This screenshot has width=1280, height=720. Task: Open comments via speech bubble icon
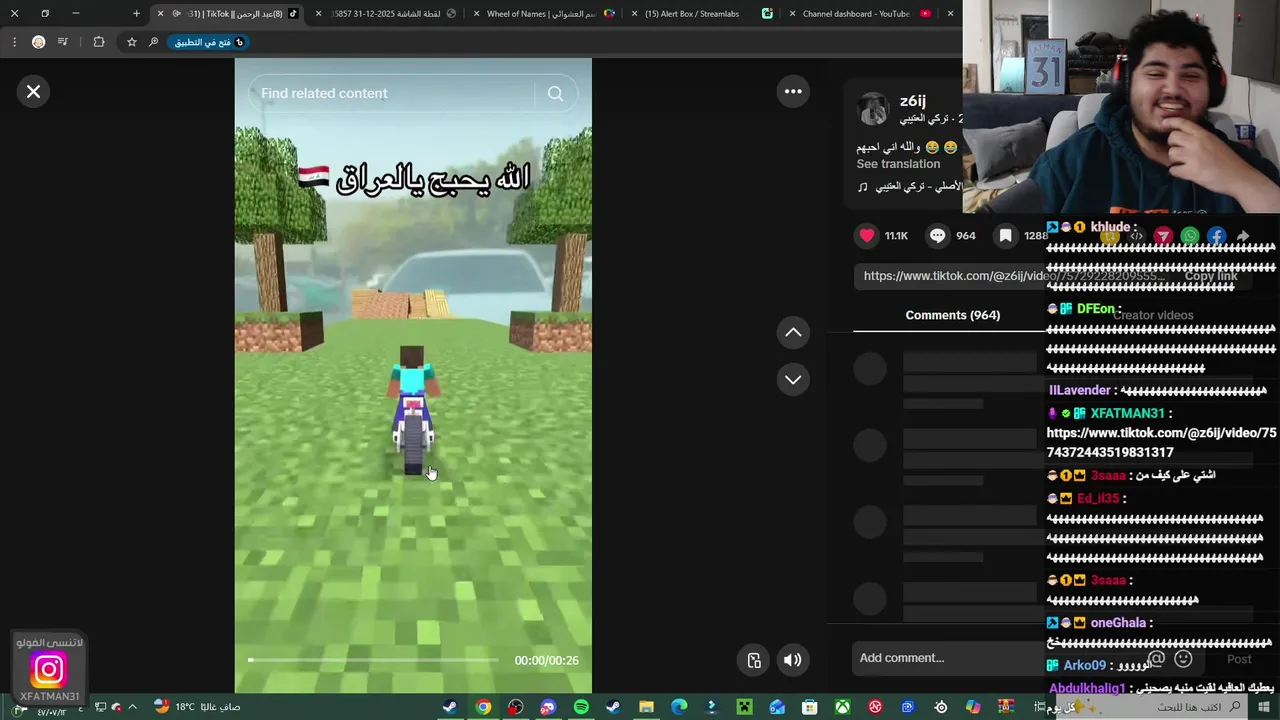(937, 235)
